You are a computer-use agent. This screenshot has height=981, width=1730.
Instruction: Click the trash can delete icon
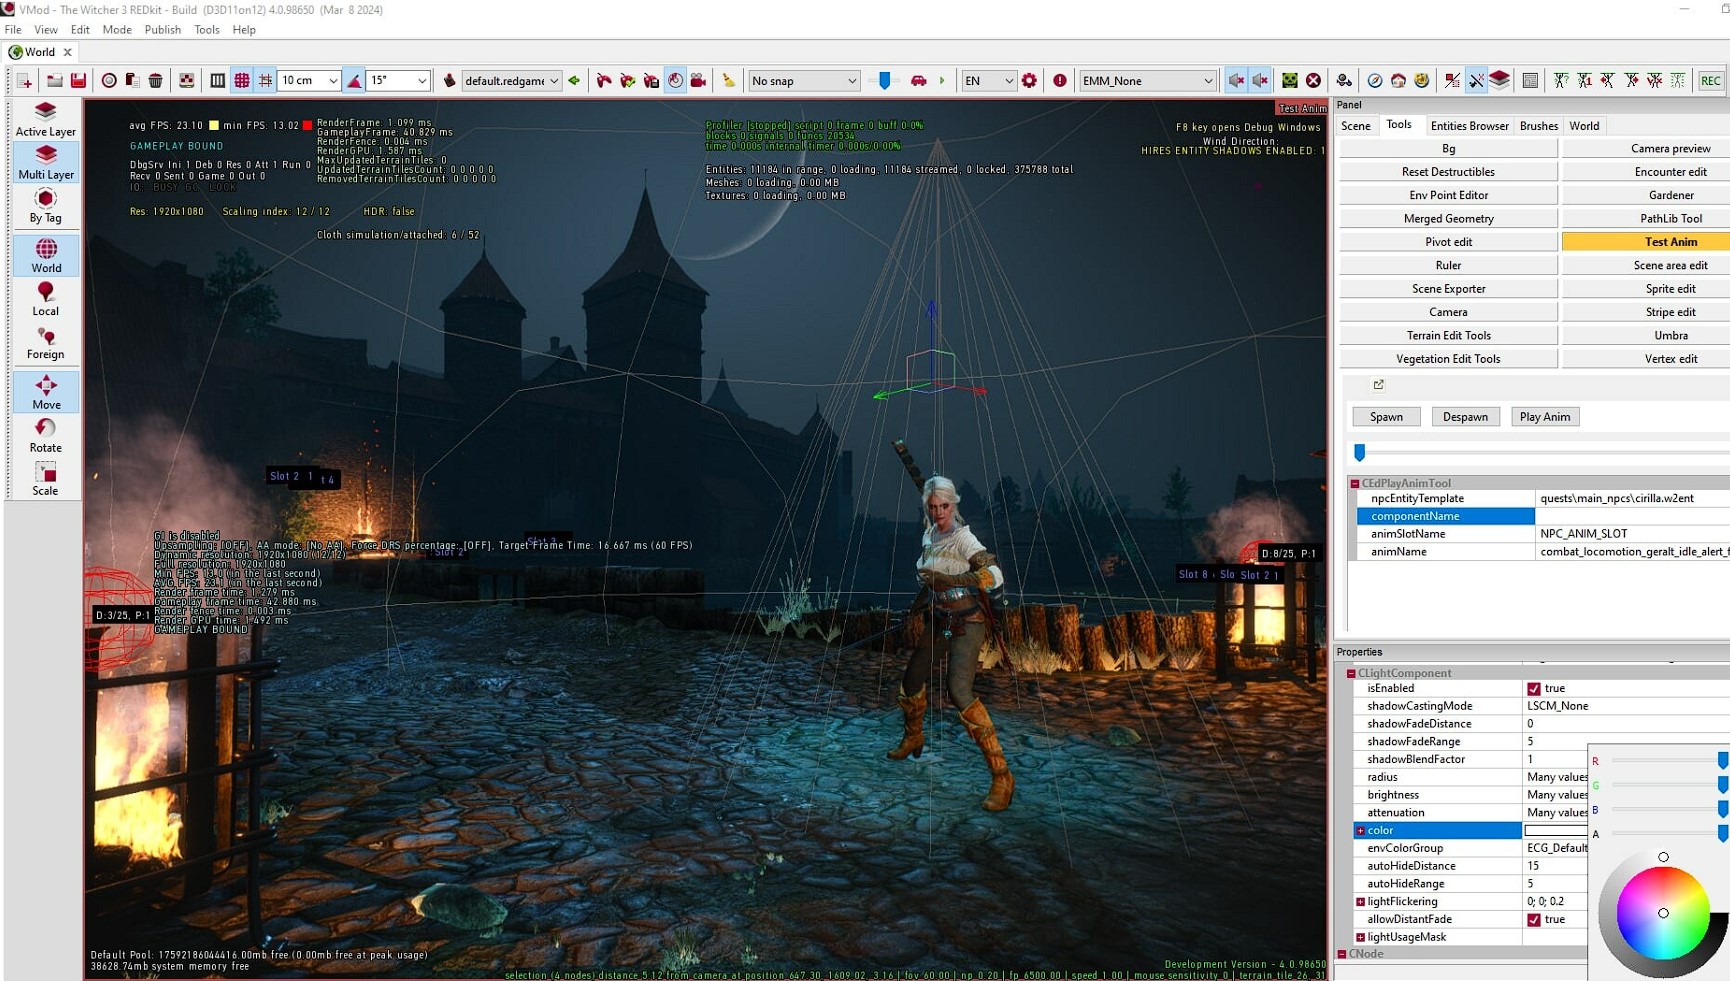pos(155,81)
